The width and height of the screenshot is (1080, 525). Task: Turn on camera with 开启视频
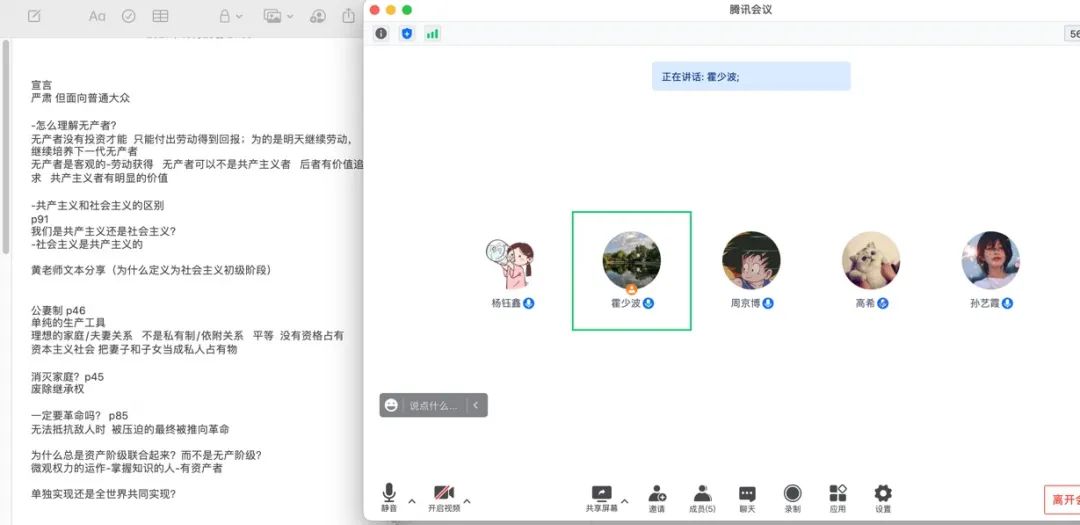pyautogui.click(x=444, y=497)
